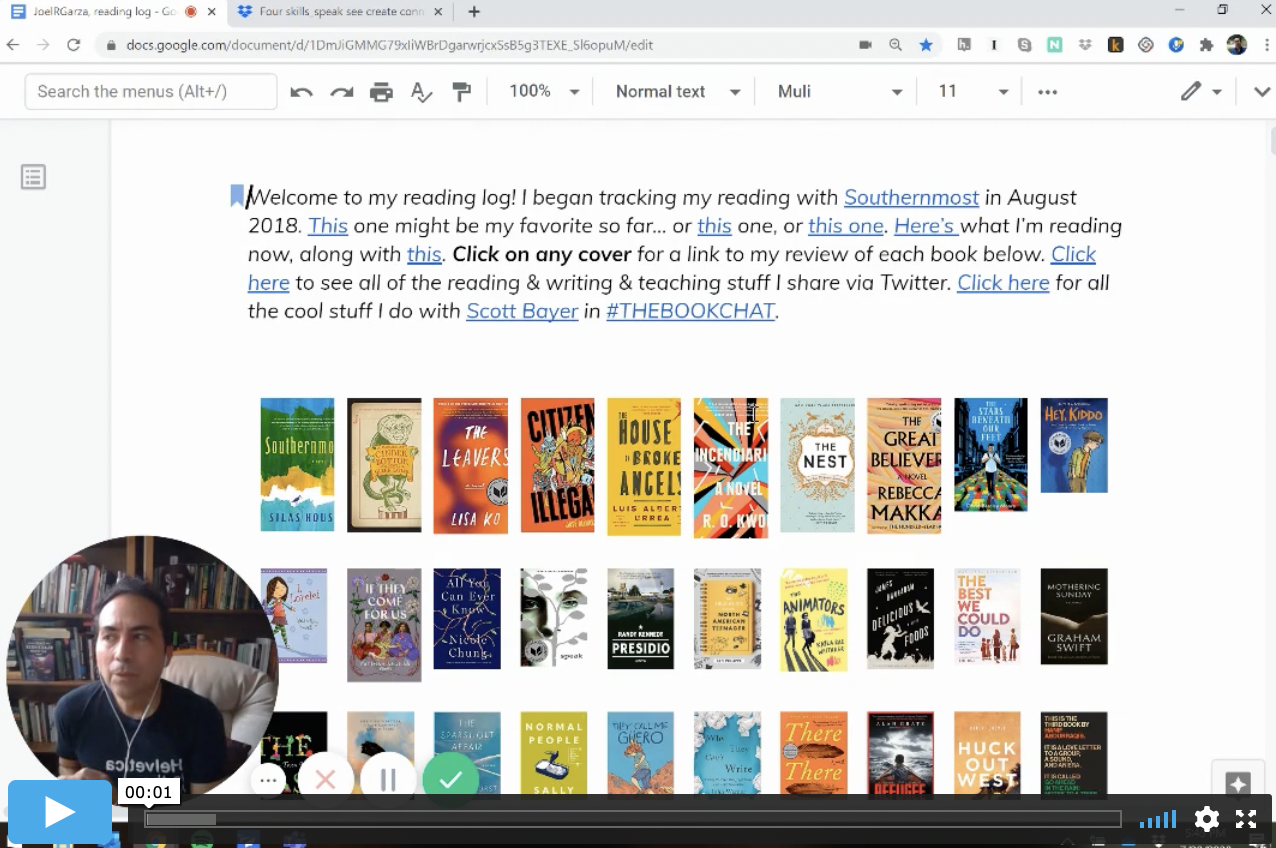Pause the screen recording
Image resolution: width=1276 pixels, height=848 pixels.
click(x=388, y=780)
